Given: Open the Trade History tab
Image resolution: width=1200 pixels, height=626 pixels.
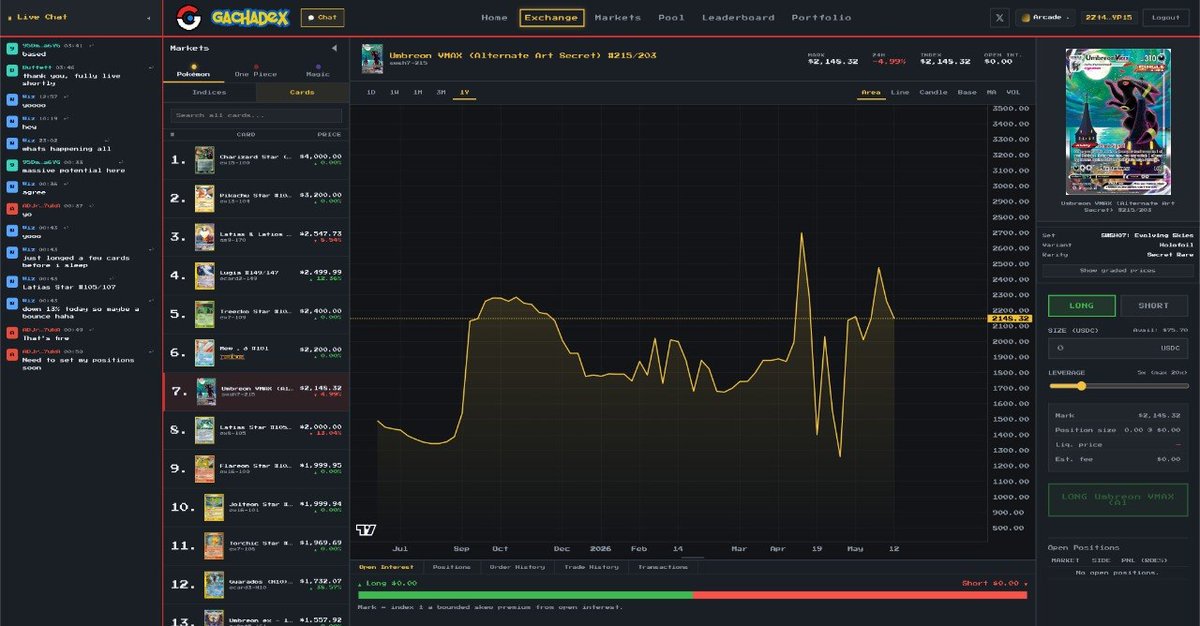Looking at the screenshot, I should (x=589, y=567).
